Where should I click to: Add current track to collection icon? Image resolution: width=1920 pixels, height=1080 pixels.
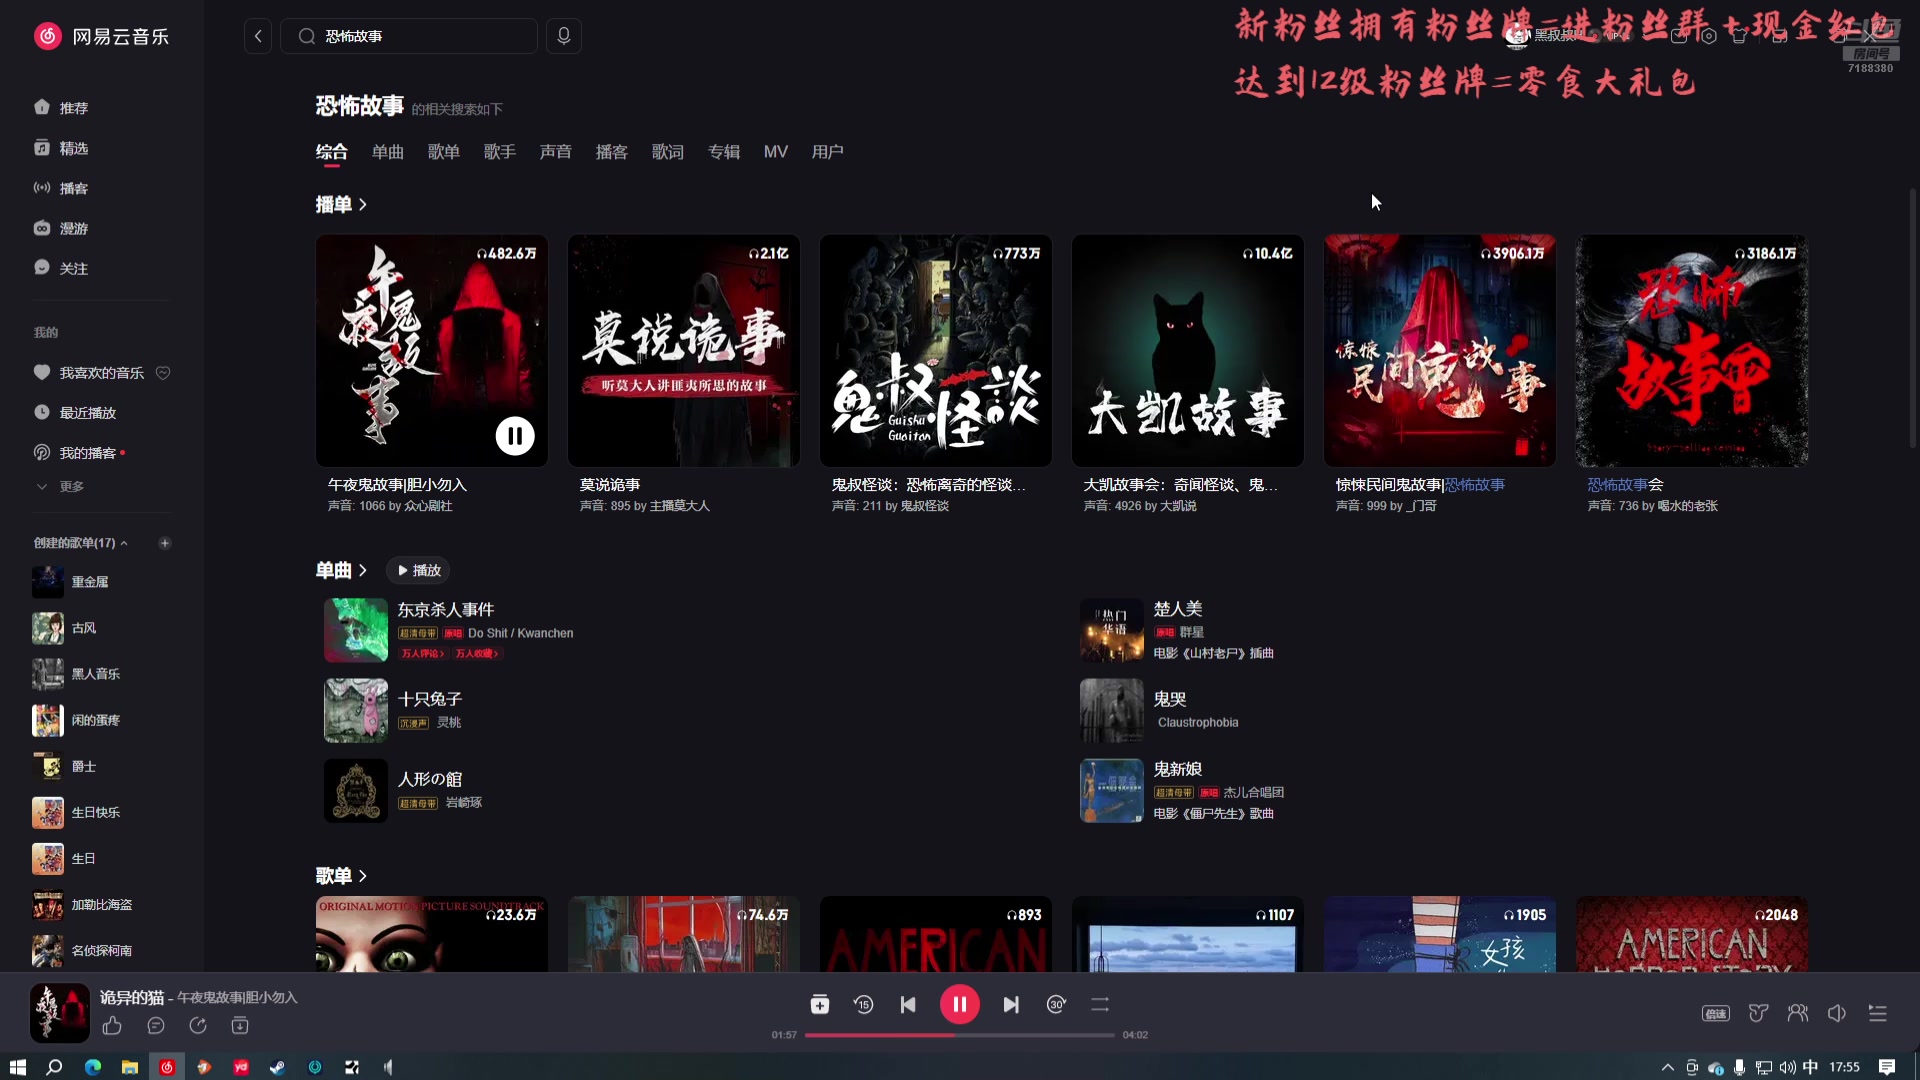click(820, 1005)
